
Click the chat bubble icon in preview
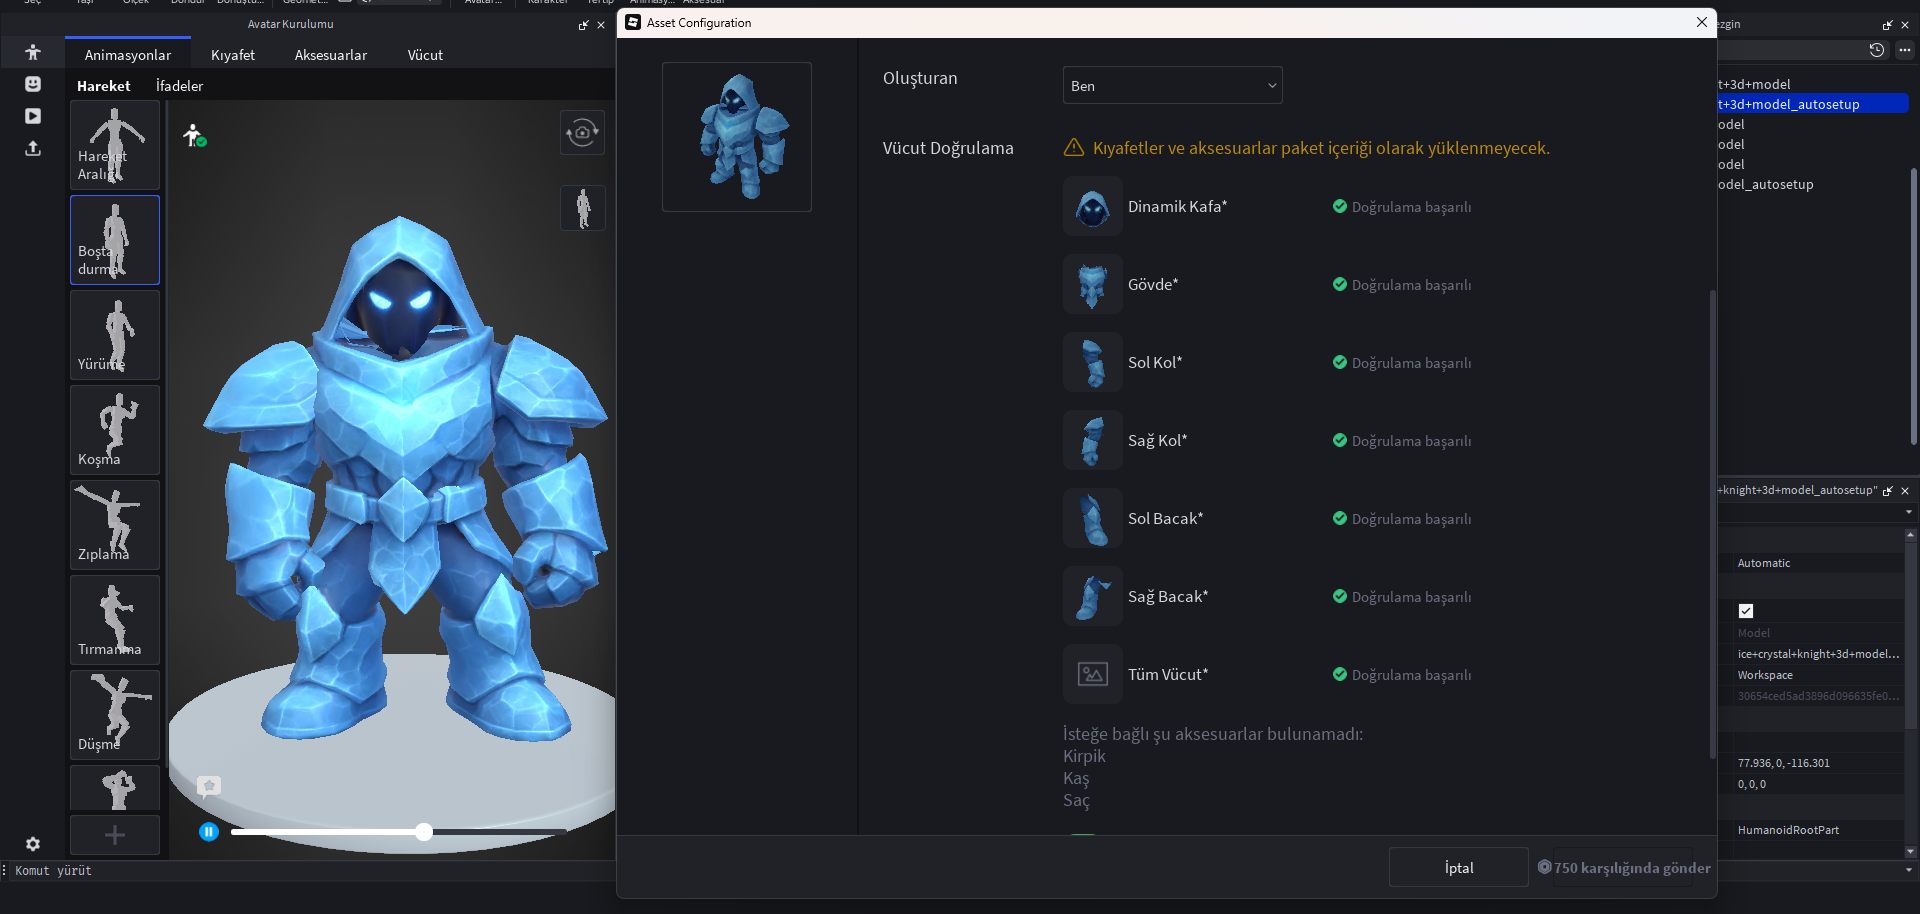209,786
